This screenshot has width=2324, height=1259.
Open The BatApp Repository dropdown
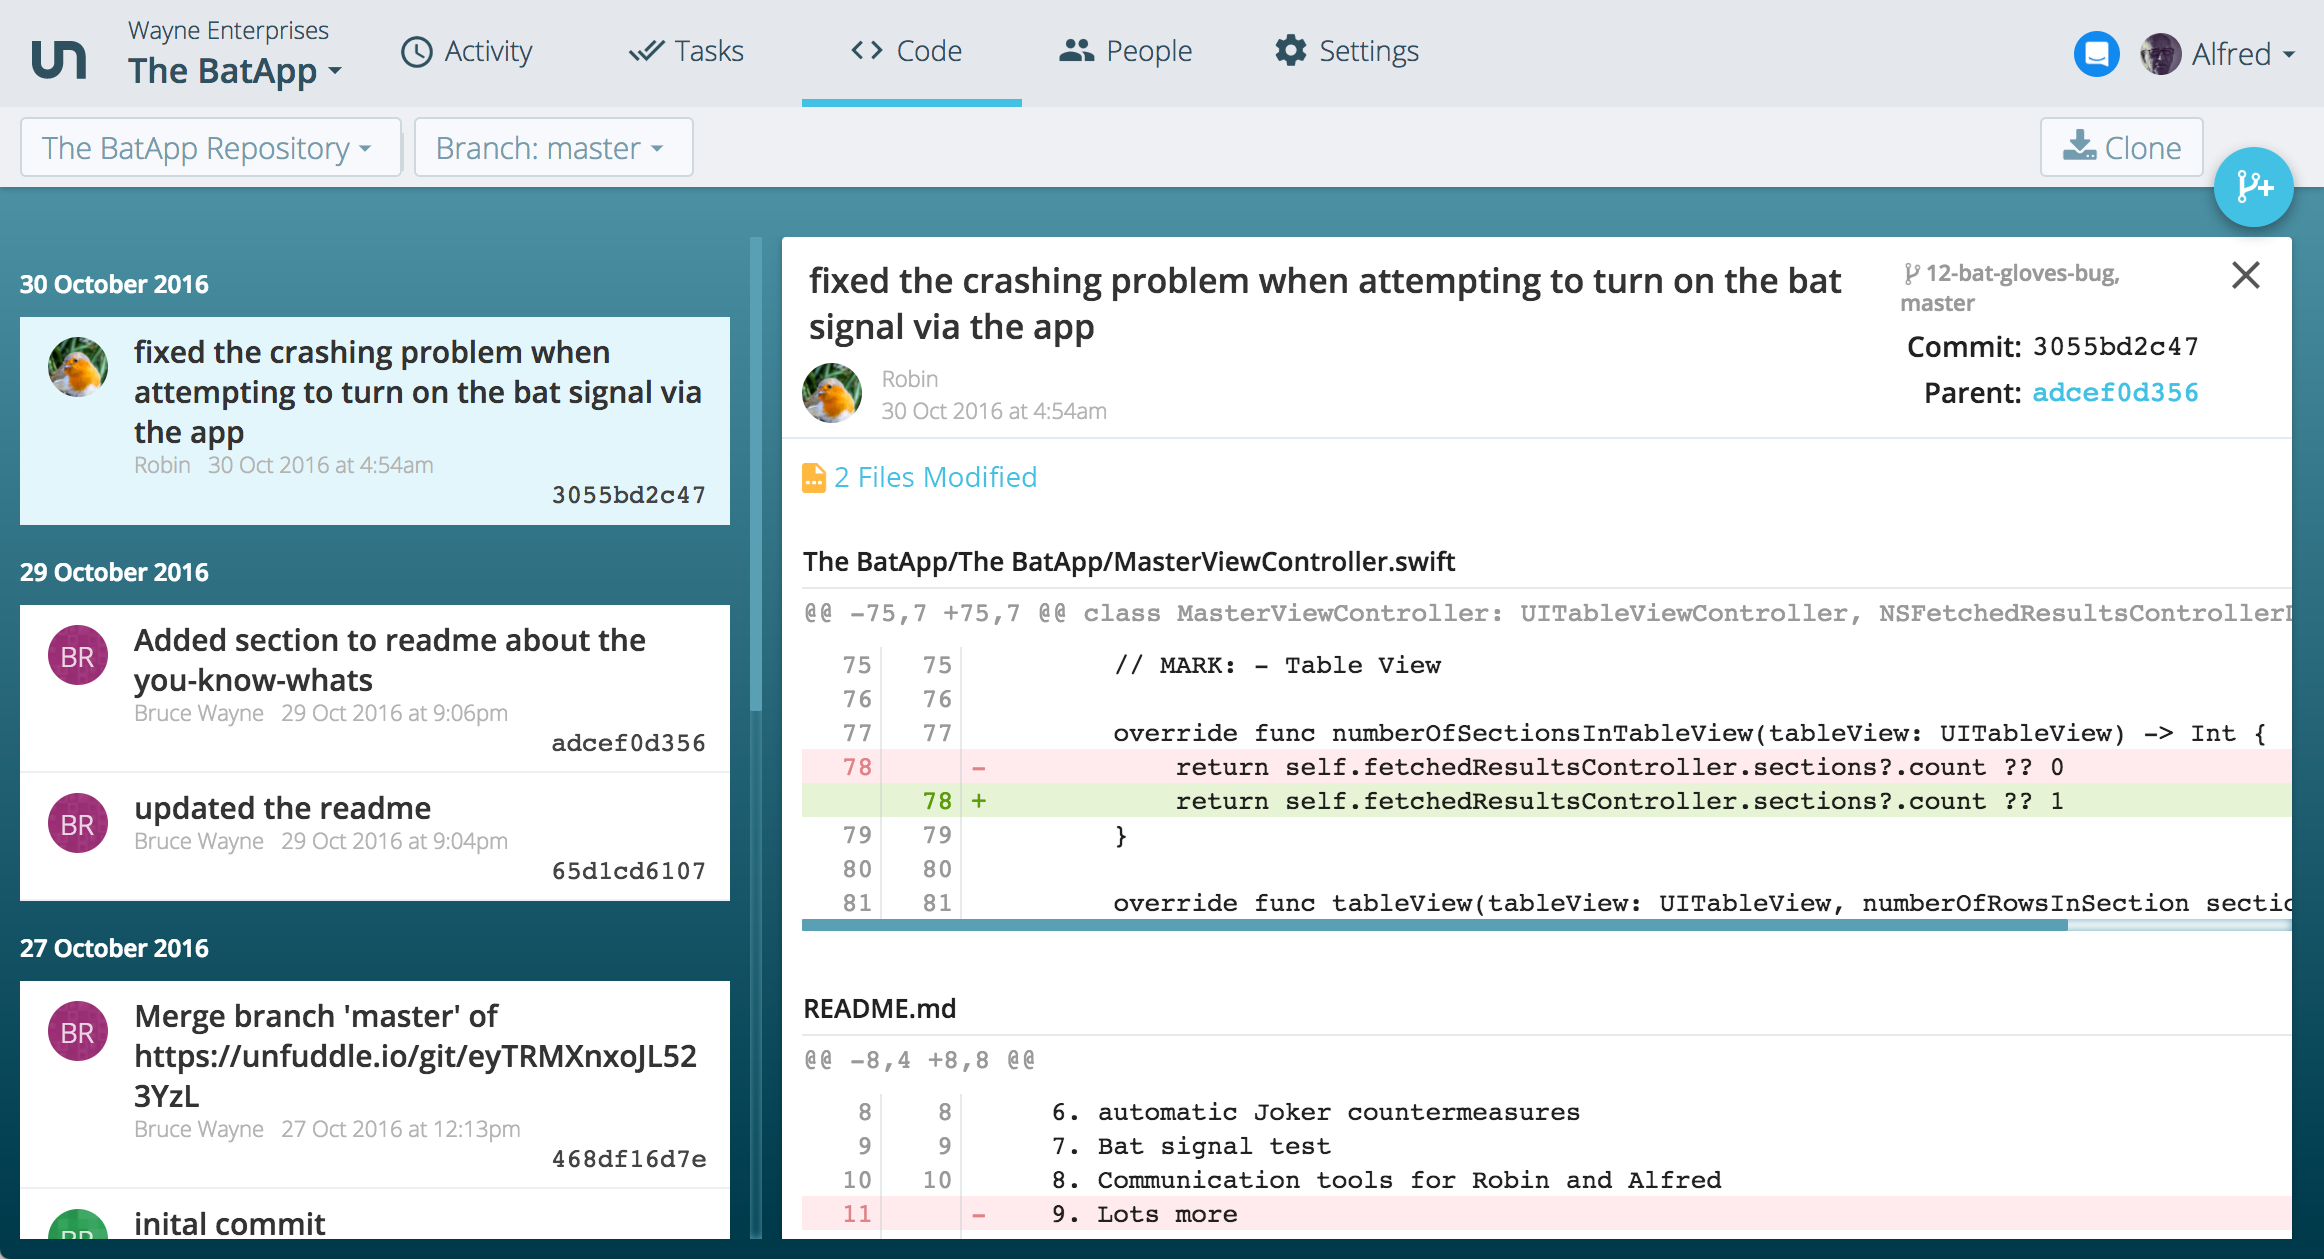tap(211, 148)
